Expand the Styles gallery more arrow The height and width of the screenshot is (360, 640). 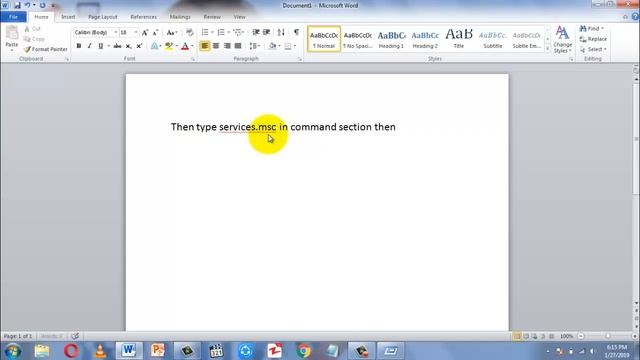coord(547,49)
